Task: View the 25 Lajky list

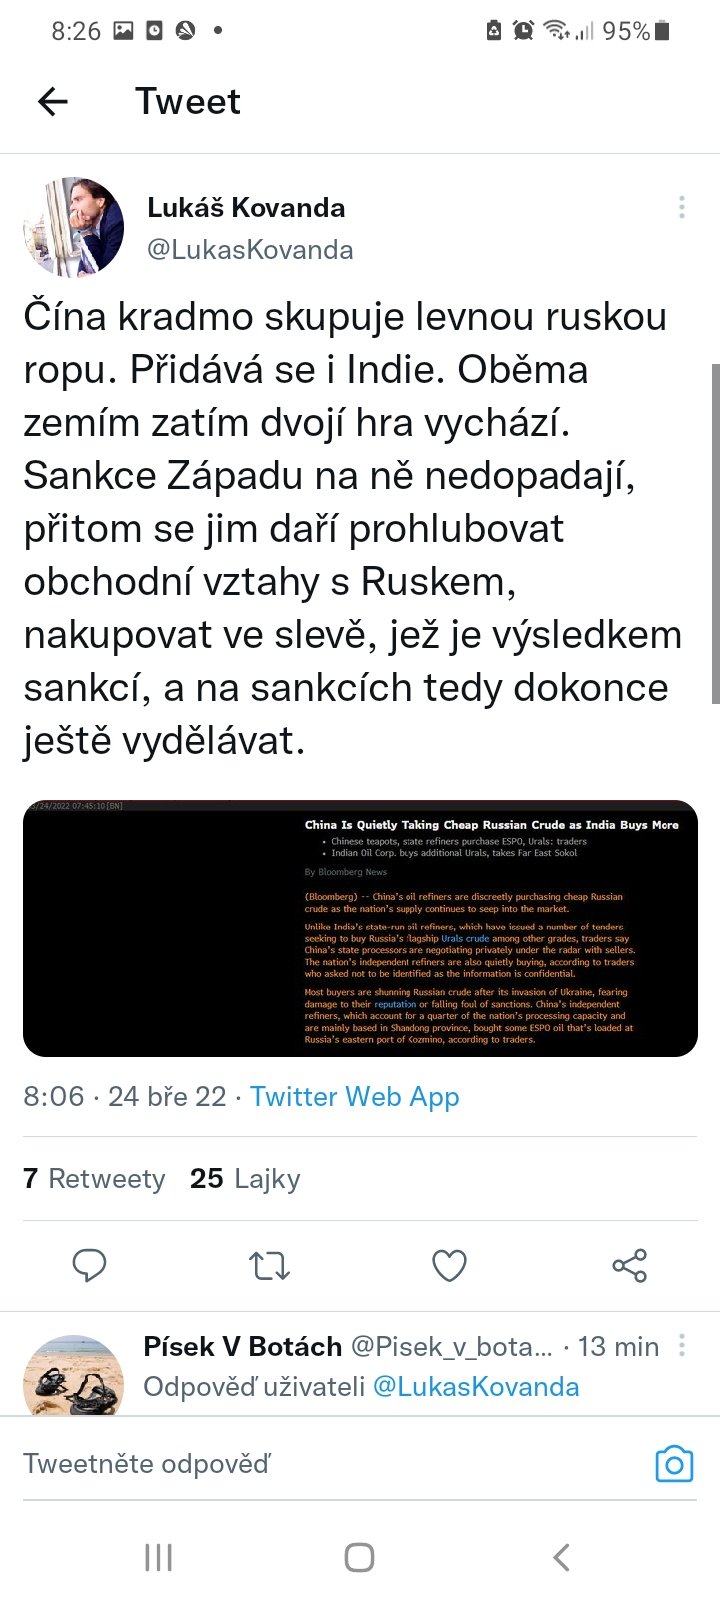Action: click(x=245, y=1179)
